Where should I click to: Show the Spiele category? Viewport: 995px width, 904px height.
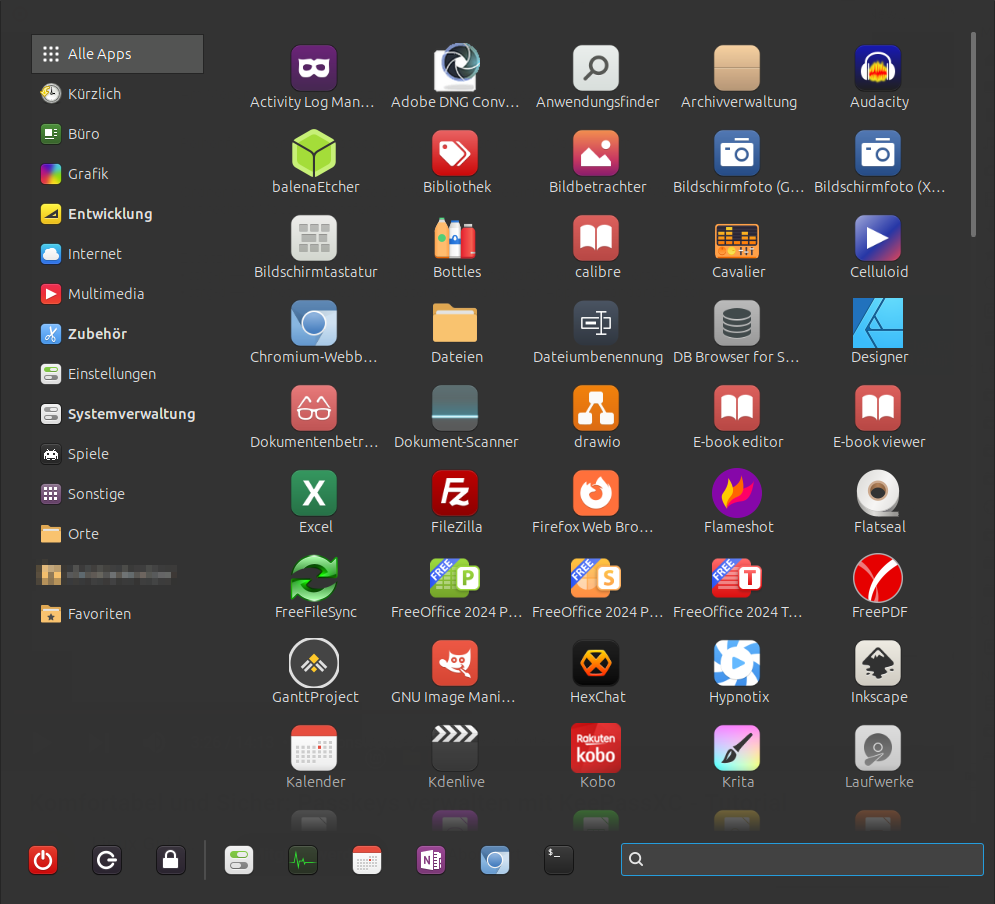pos(117,454)
